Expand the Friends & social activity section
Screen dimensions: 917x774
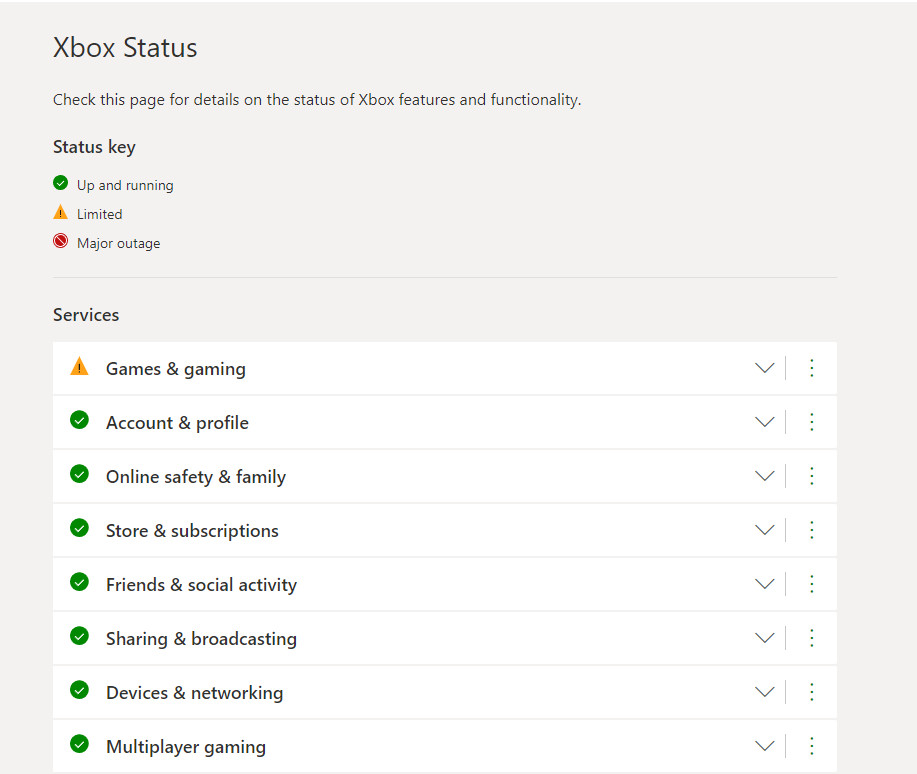coord(765,584)
